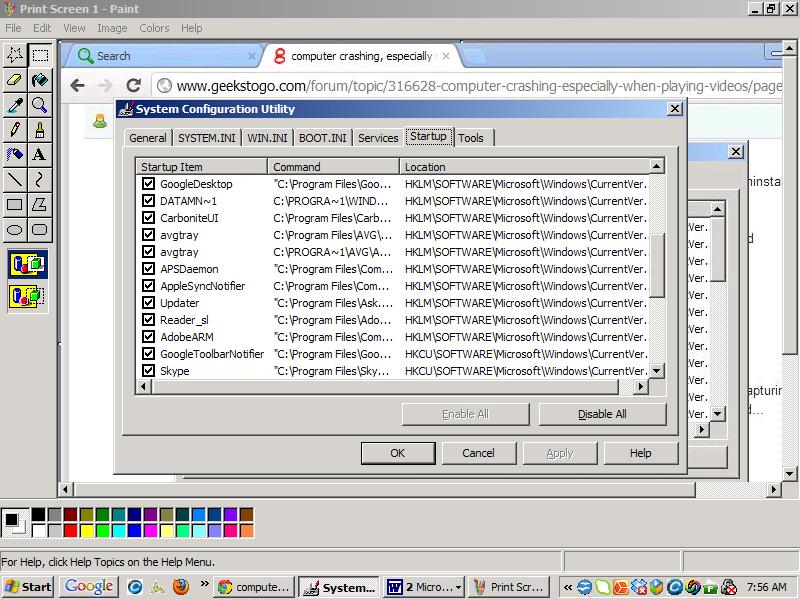Image resolution: width=800 pixels, height=600 pixels.
Task: Click the Paint canvas scroll-left arrow
Action: pyautogui.click(x=65, y=490)
